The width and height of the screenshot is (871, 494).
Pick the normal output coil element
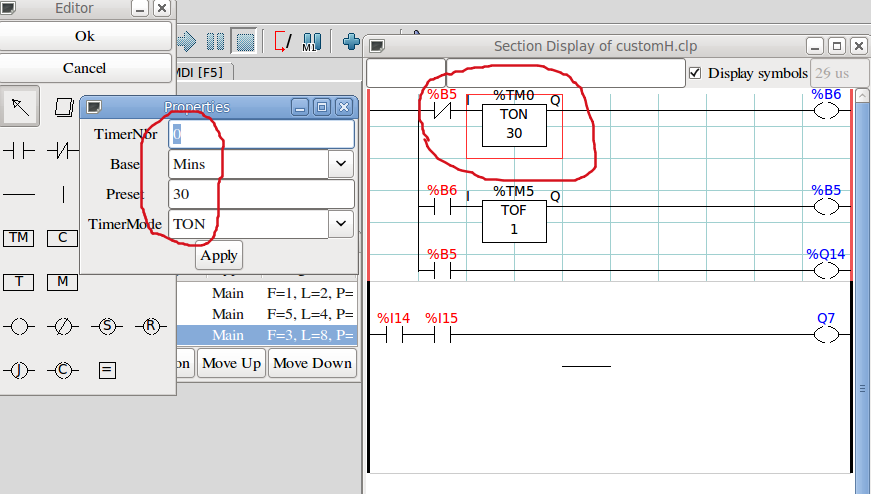pos(19,326)
